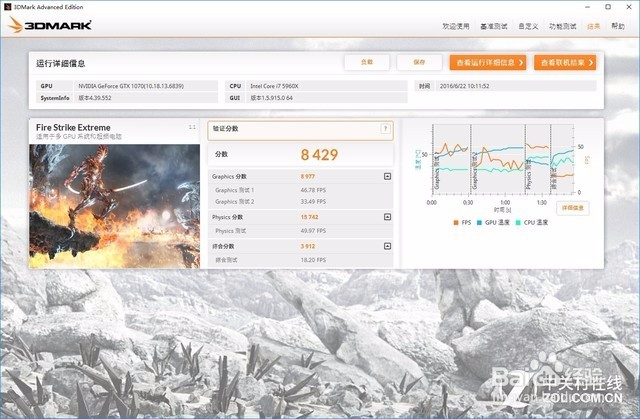Click the 3DMark logo in the header
Screen dimensions: 640x419
coord(49,25)
